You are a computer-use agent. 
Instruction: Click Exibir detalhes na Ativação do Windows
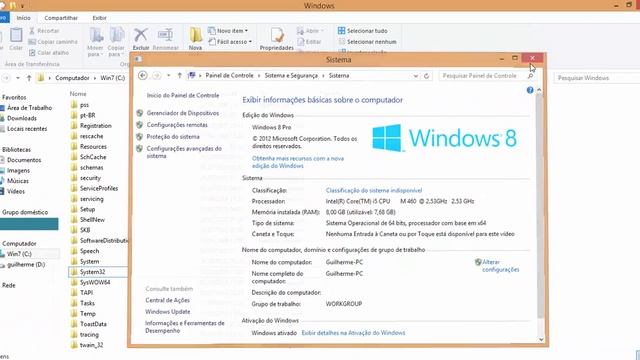click(353, 333)
